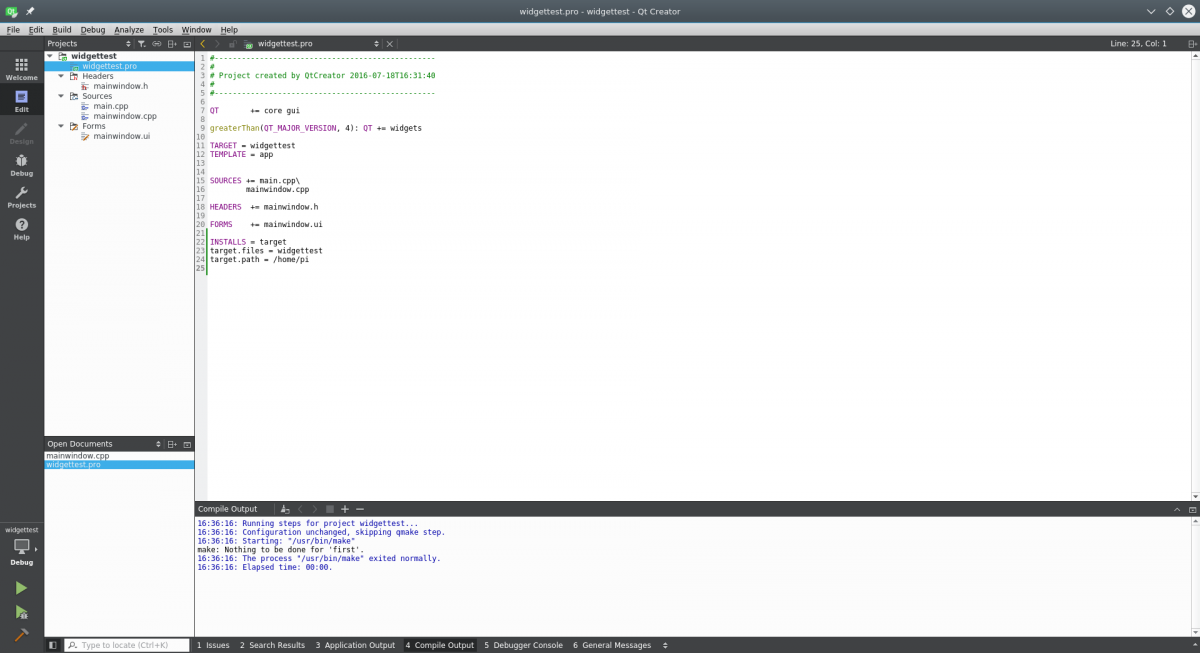Screen dimensions: 1200x653
Task: Select mainwindow.cpp in Open Documents
Action: (77, 455)
